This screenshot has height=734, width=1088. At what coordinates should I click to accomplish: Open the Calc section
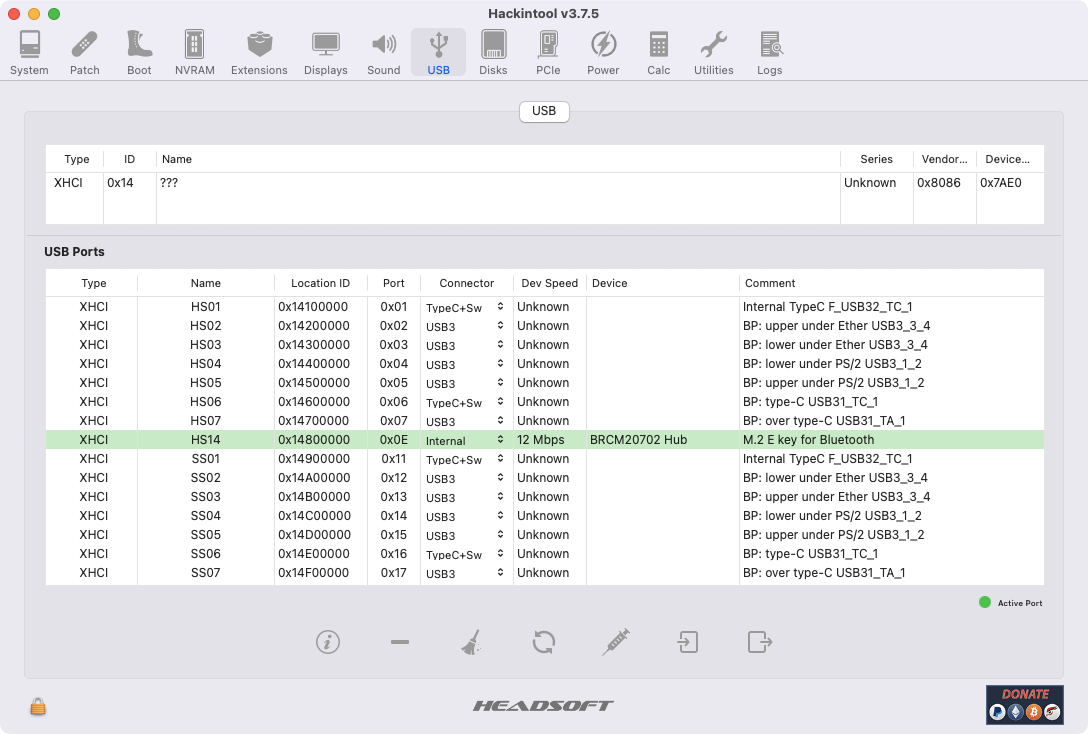(658, 53)
